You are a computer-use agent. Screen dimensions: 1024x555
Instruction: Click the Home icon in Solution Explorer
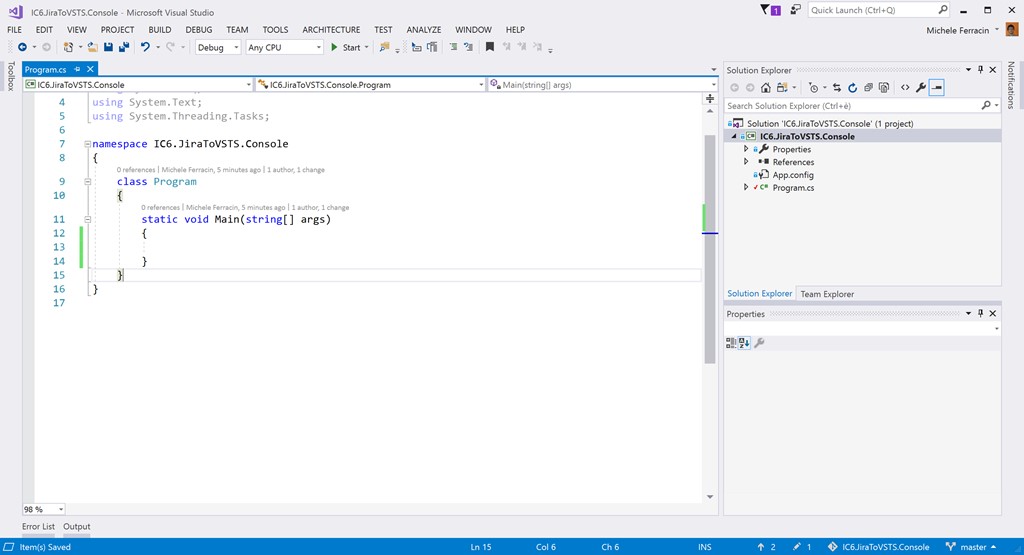tap(766, 88)
